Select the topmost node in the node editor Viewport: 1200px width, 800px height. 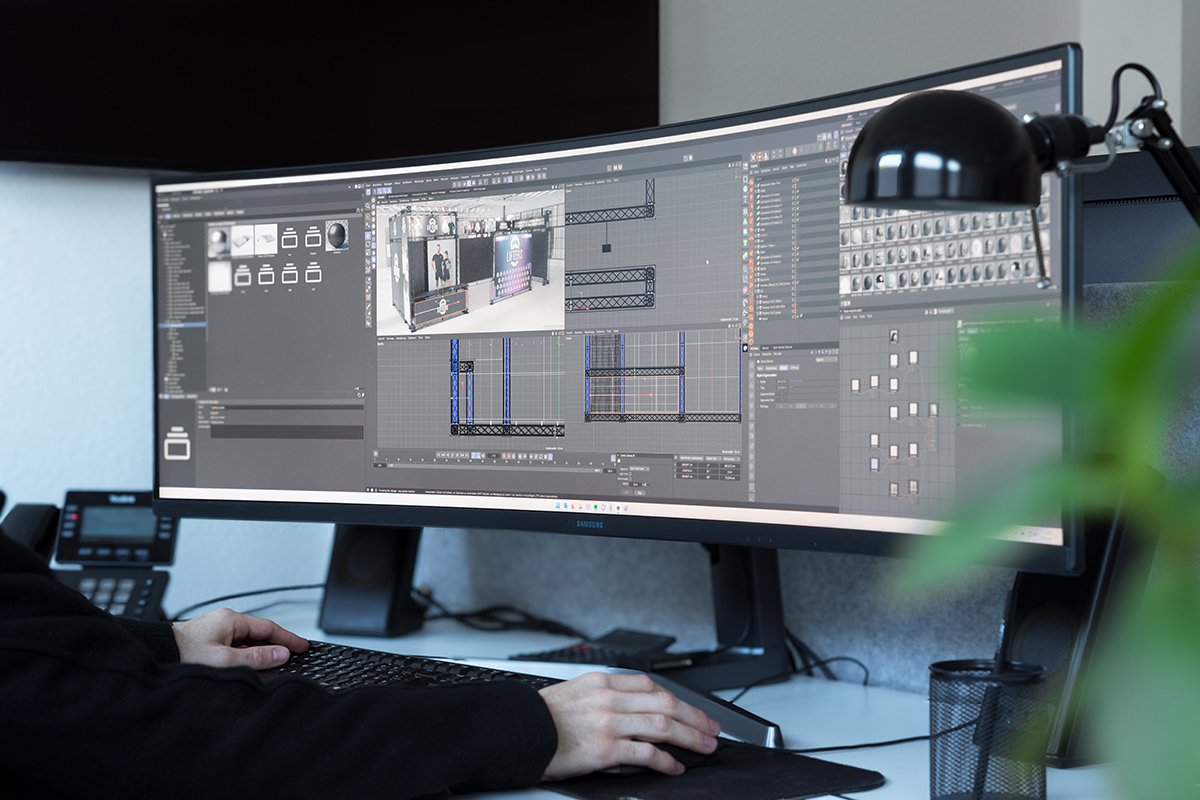point(893,336)
